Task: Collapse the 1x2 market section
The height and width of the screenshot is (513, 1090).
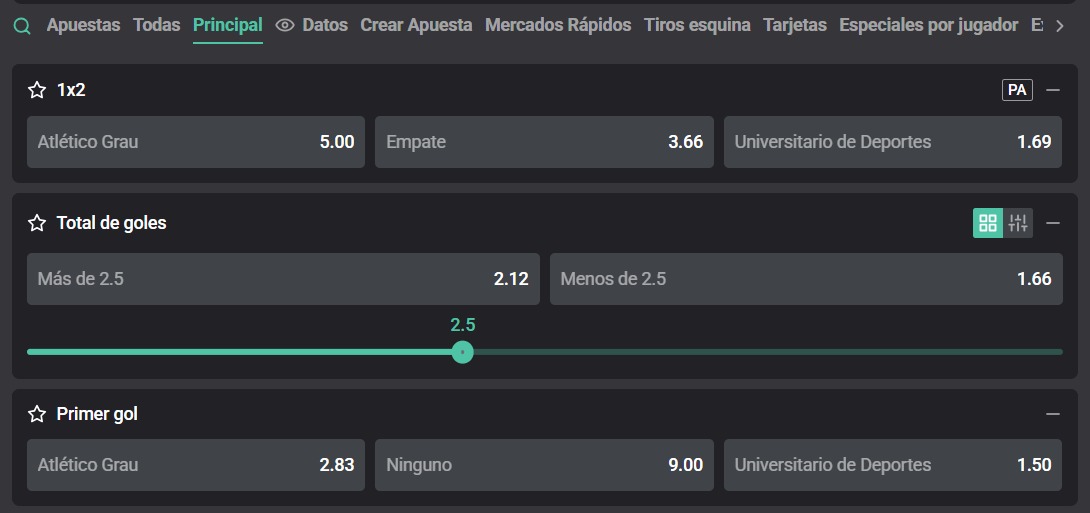Action: (1053, 90)
